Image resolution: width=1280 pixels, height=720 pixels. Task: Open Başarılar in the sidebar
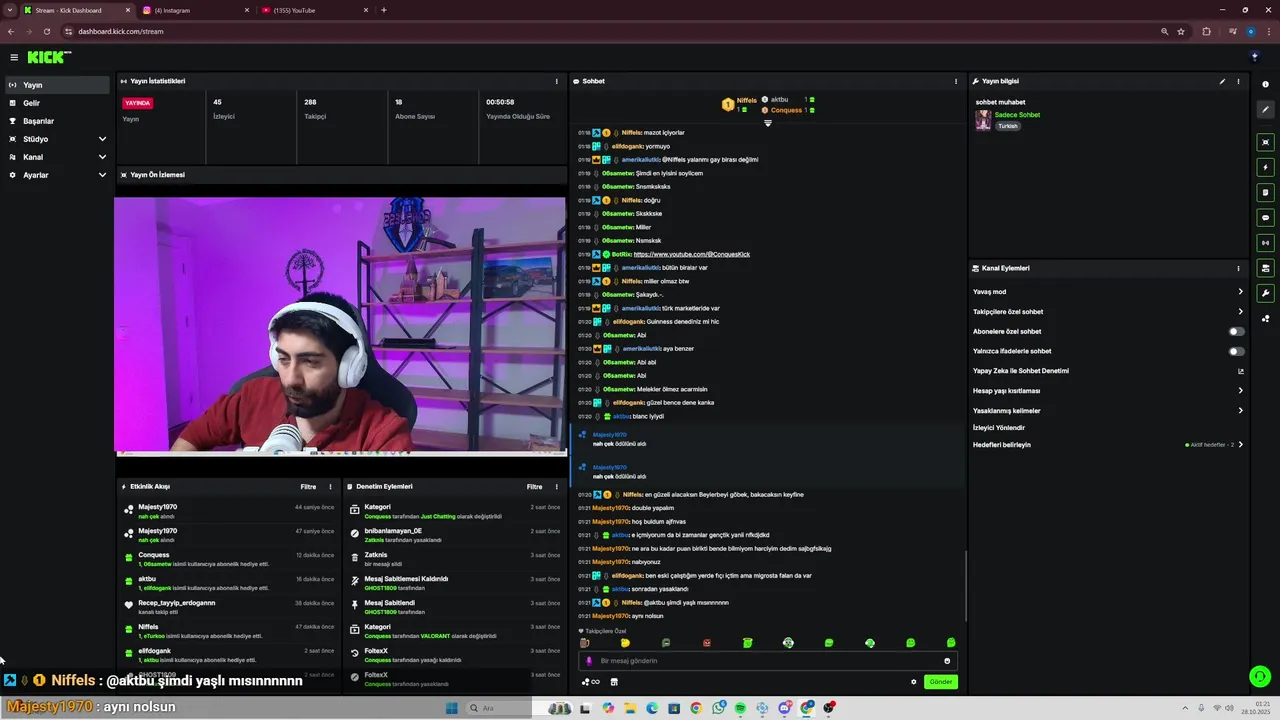(x=58, y=121)
